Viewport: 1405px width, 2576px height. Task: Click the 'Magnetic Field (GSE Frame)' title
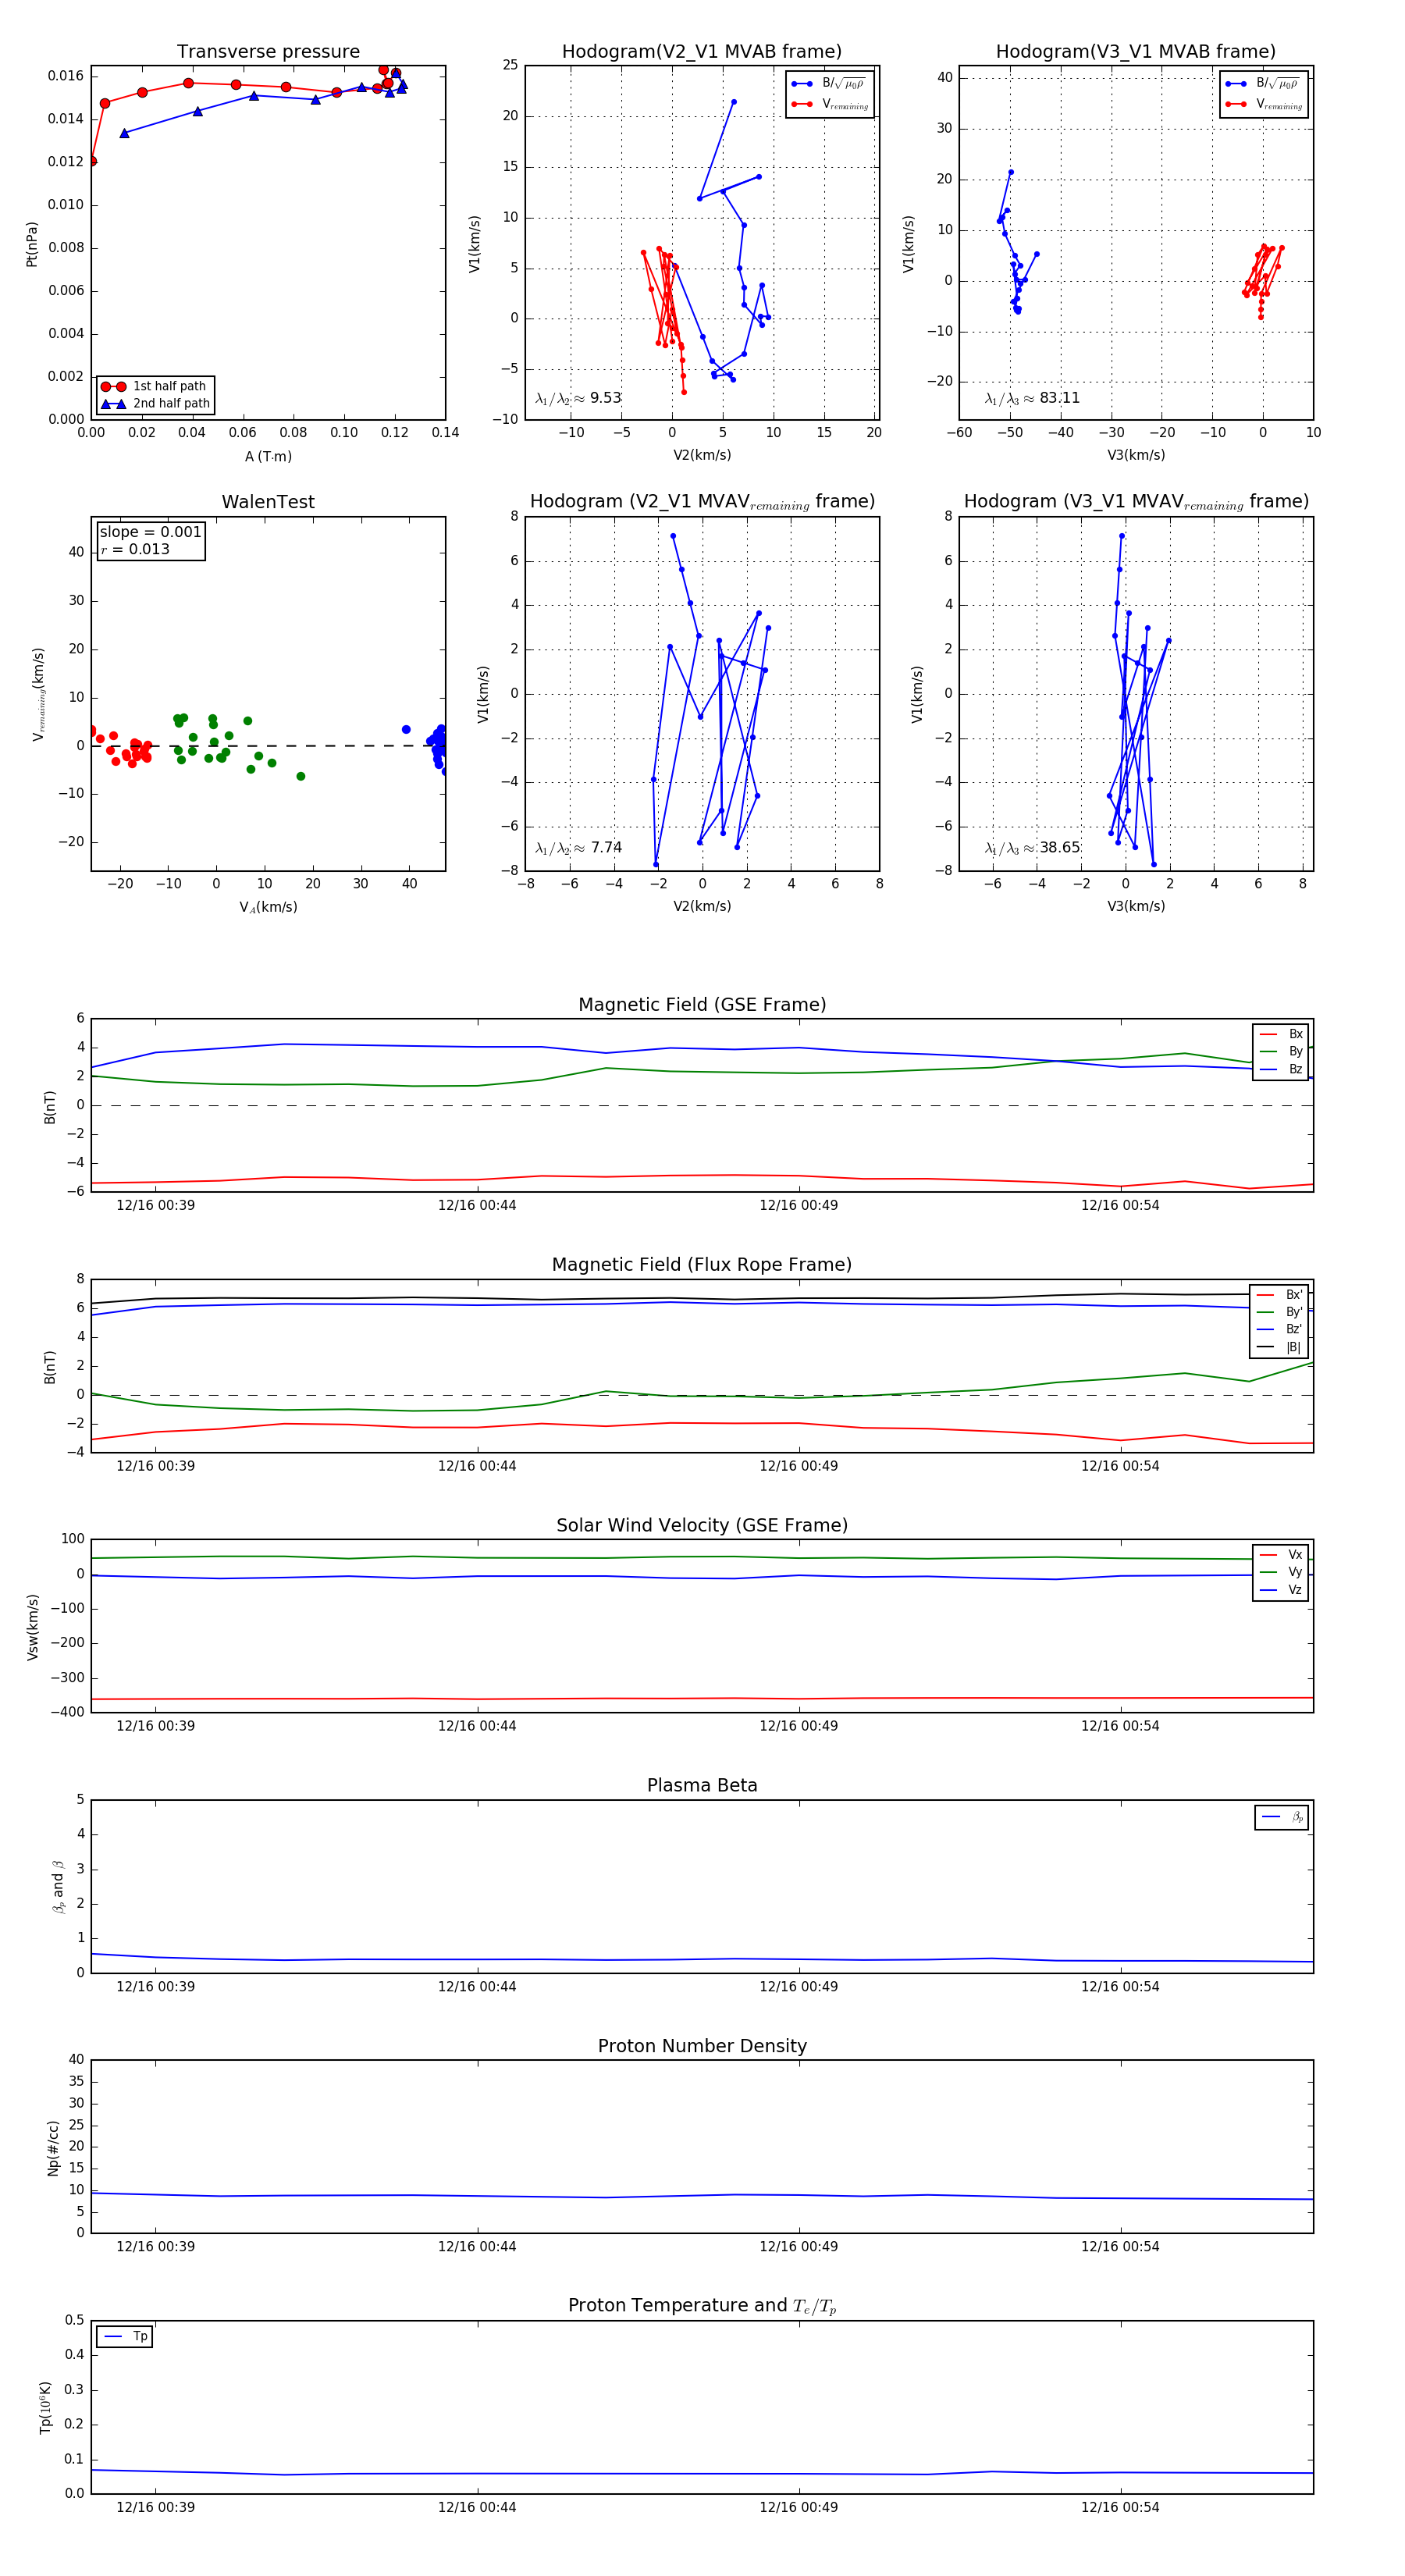(702, 1005)
